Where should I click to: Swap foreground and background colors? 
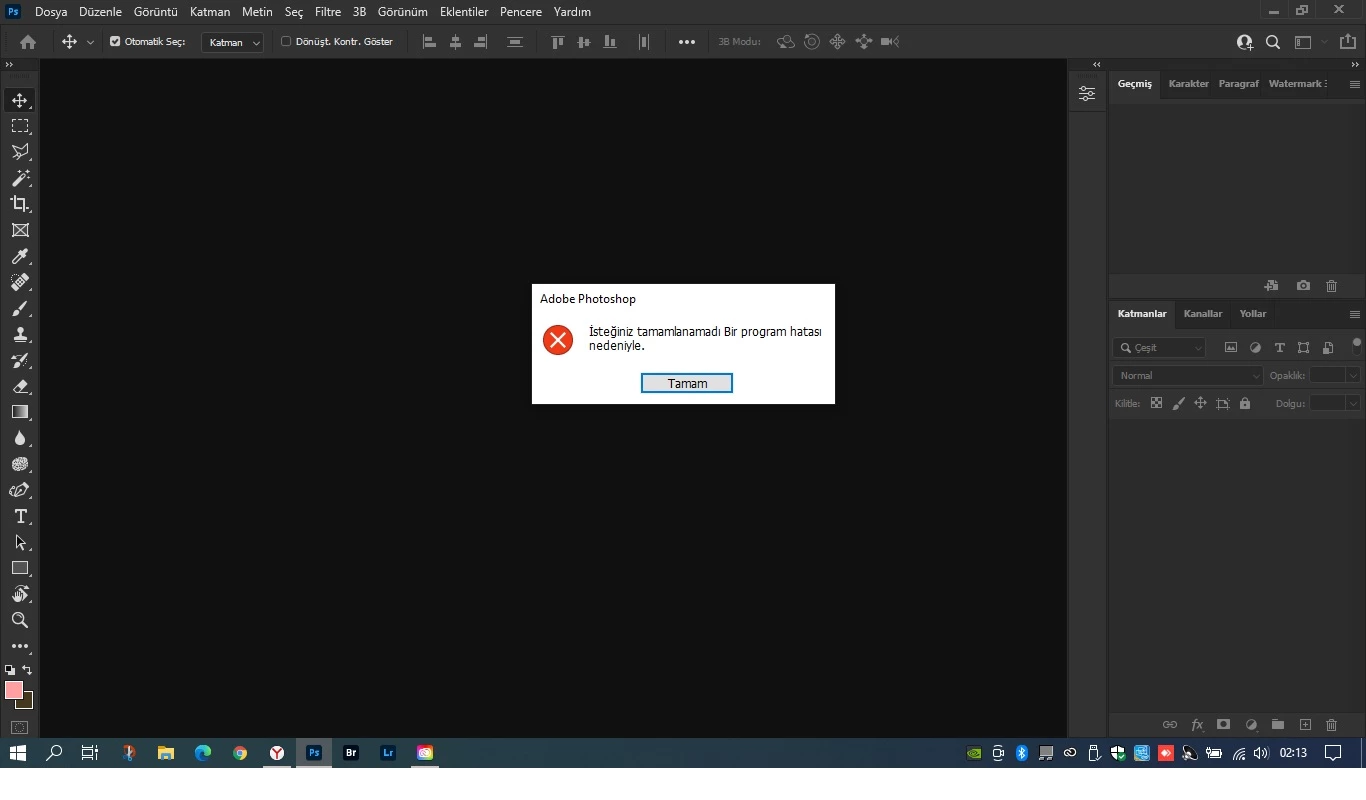27,670
